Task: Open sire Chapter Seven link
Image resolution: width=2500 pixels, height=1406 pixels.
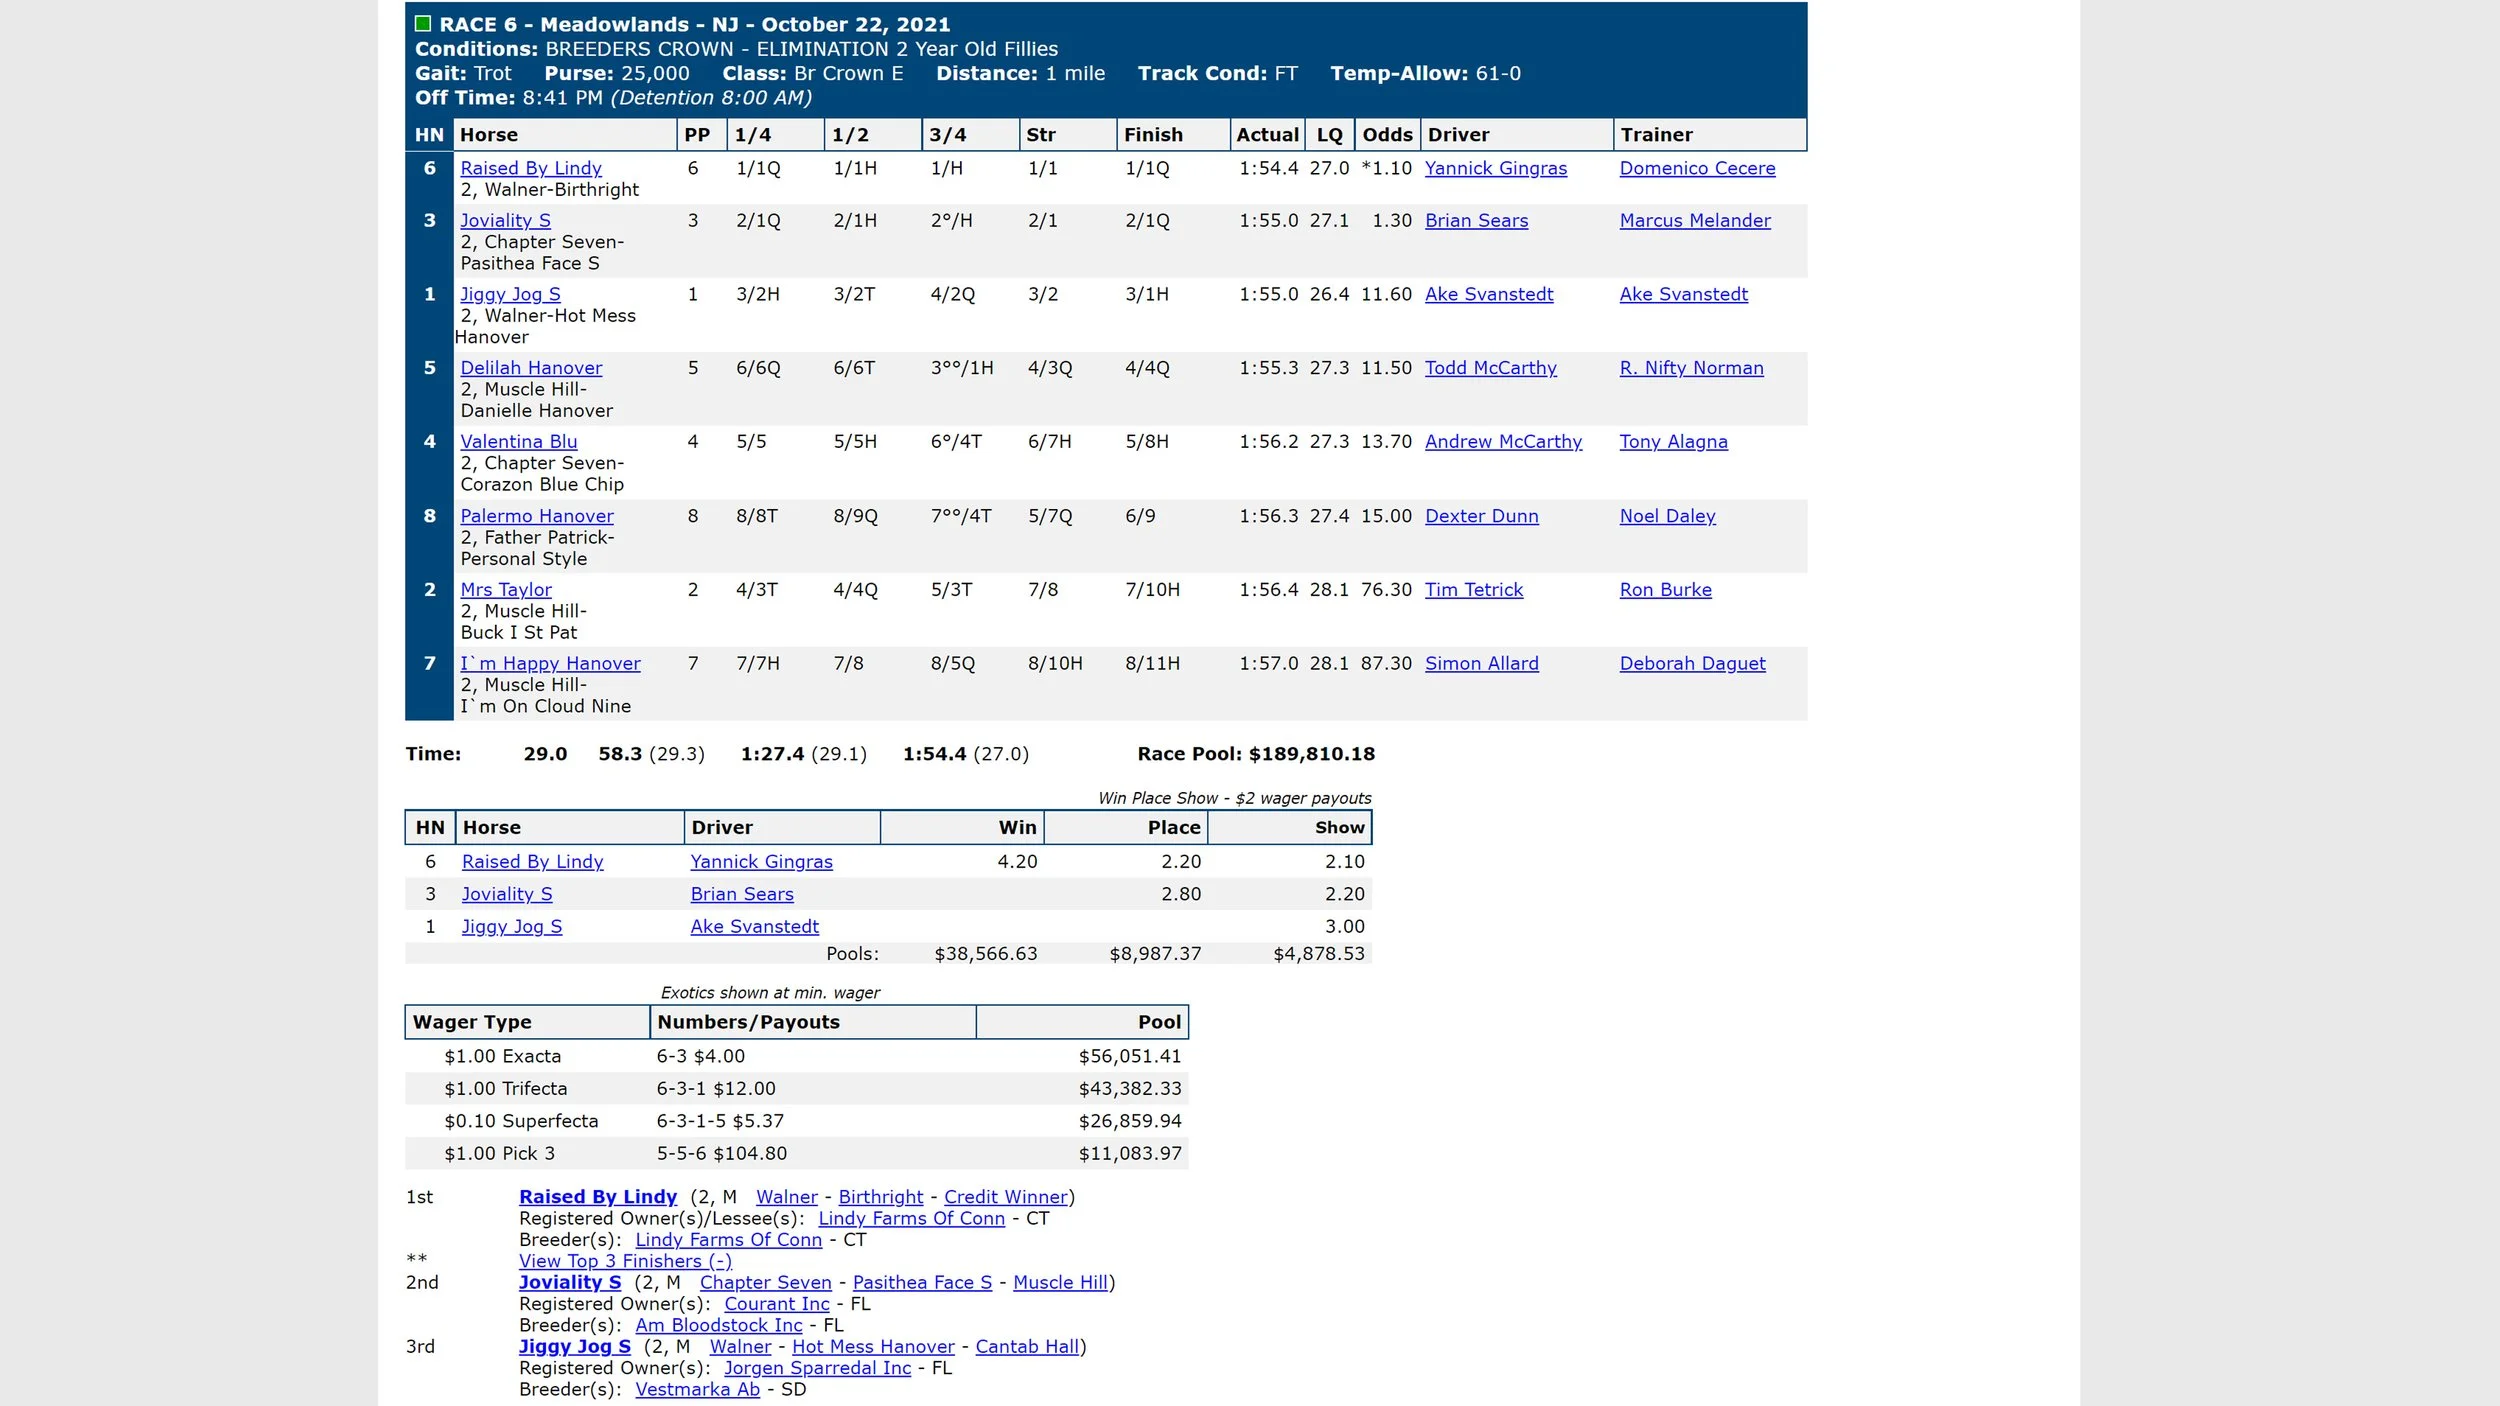Action: (766, 1282)
